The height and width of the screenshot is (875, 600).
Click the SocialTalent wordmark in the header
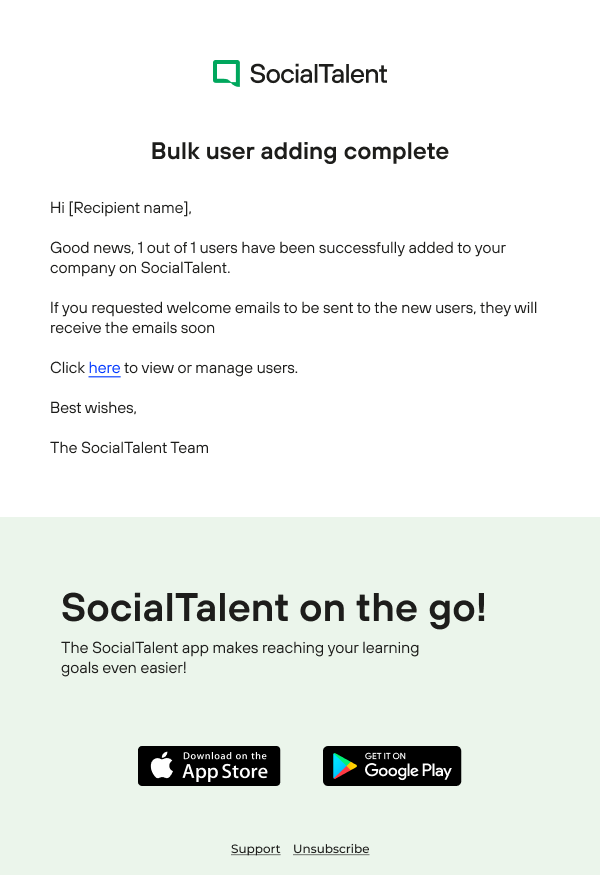pos(318,73)
